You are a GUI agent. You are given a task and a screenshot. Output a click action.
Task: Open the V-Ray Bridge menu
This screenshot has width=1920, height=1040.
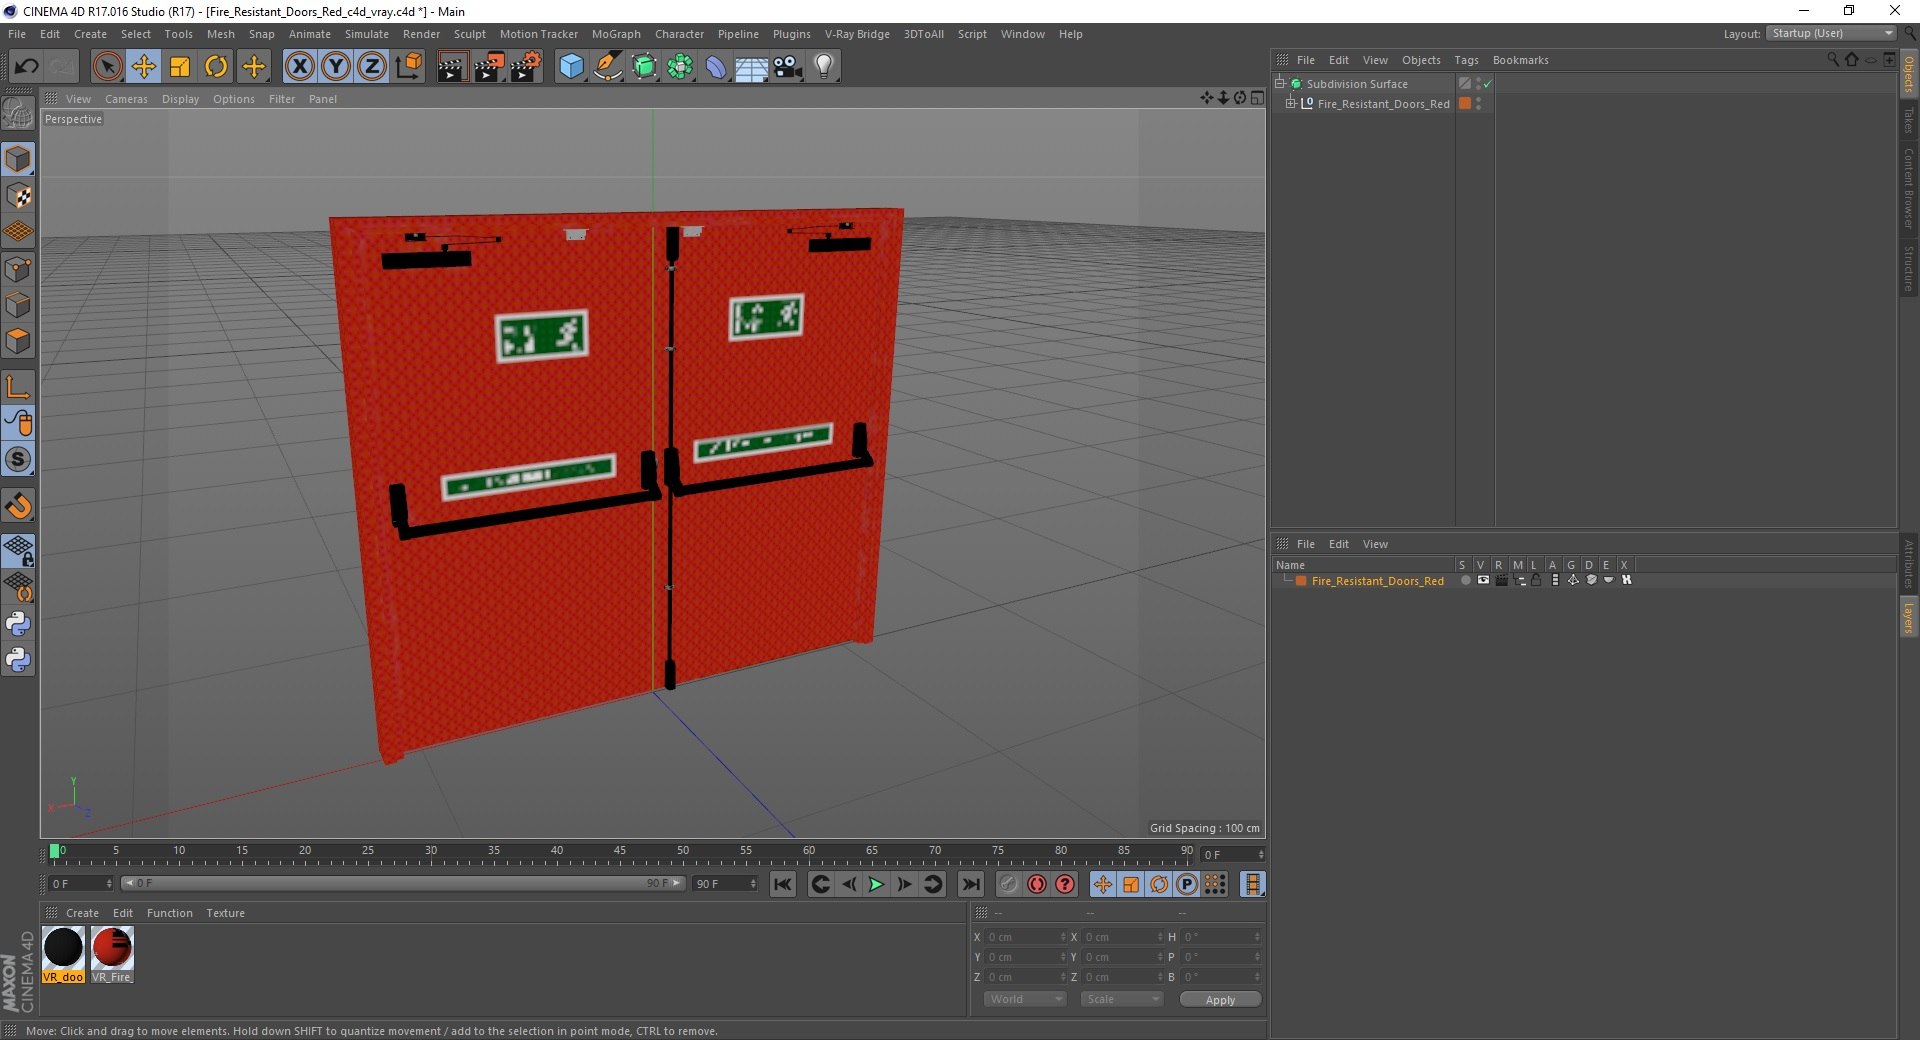[x=857, y=34]
